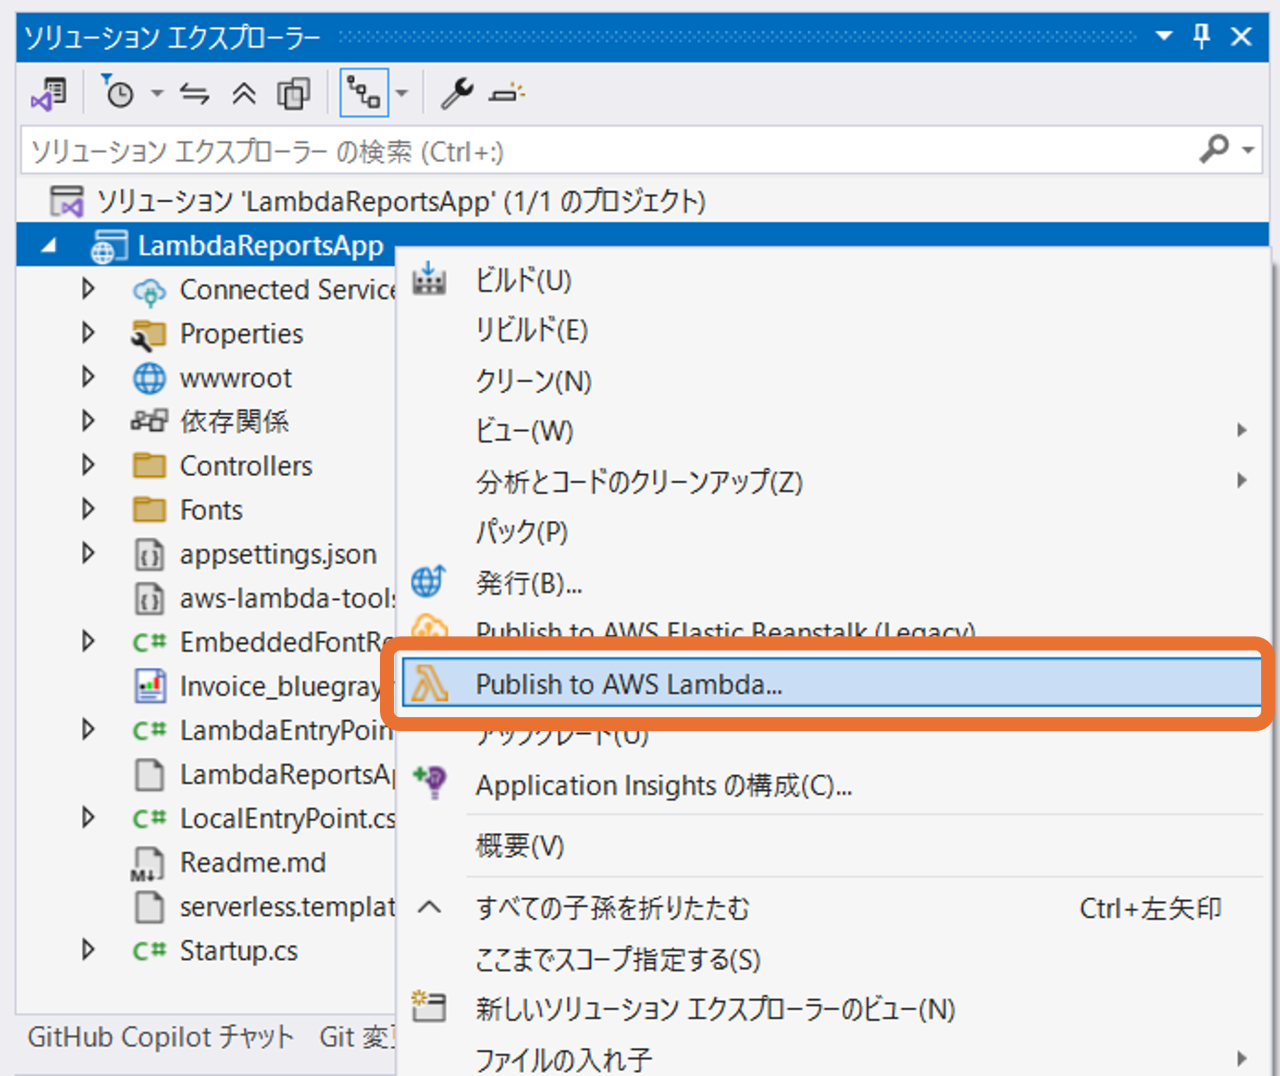This screenshot has height=1076, width=1280.
Task: Expand the Fonts folder
Action: coord(88,509)
